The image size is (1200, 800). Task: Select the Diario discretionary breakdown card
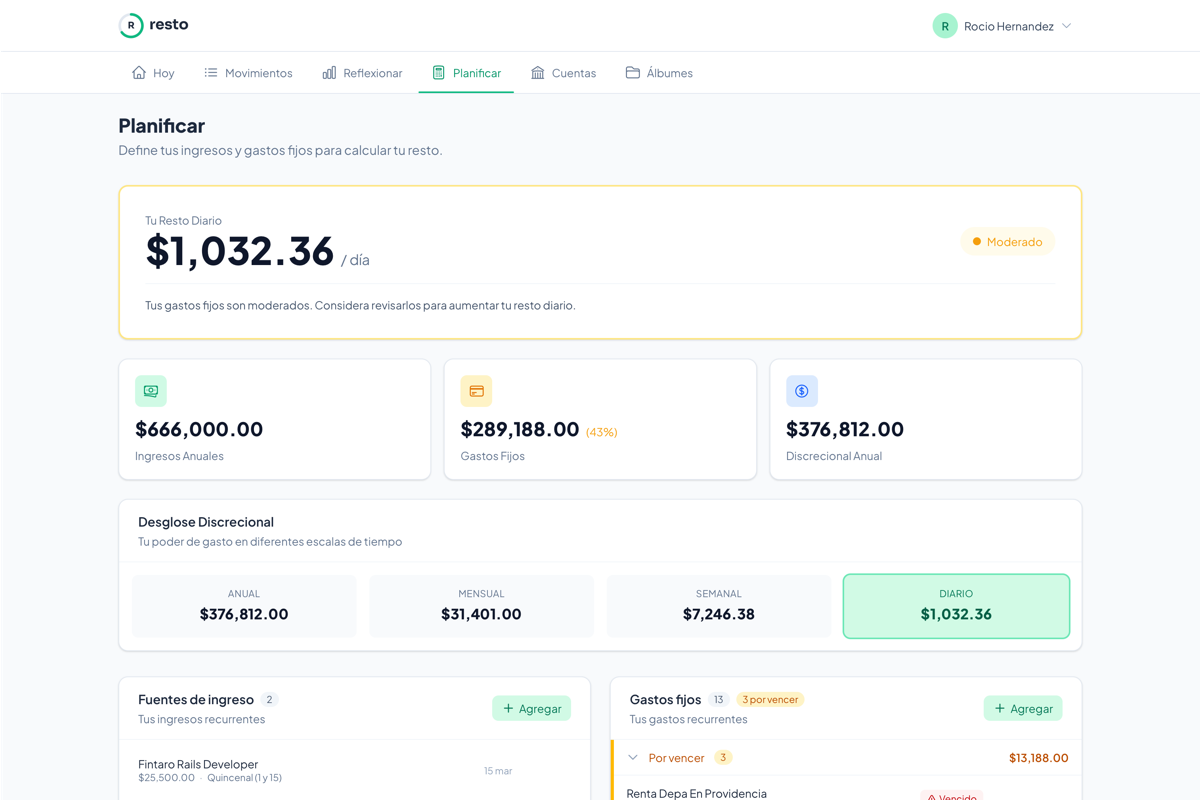pyautogui.click(x=956, y=606)
